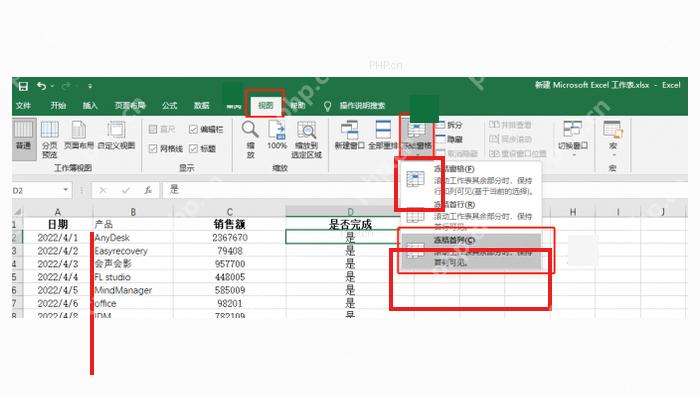Select column A header

[58, 212]
